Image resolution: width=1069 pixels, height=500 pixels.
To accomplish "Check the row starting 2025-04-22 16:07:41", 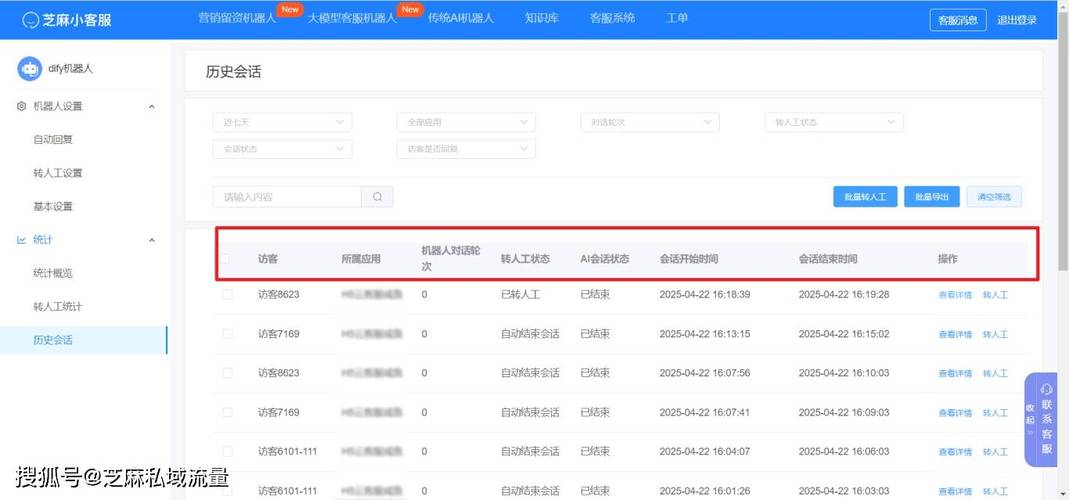I will 227,413.
